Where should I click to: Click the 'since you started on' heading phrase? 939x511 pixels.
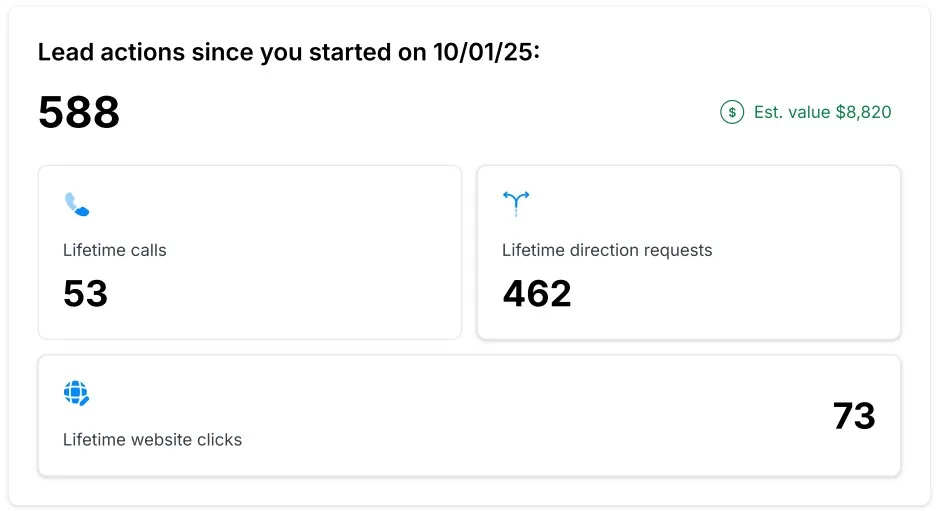[x=298, y=52]
